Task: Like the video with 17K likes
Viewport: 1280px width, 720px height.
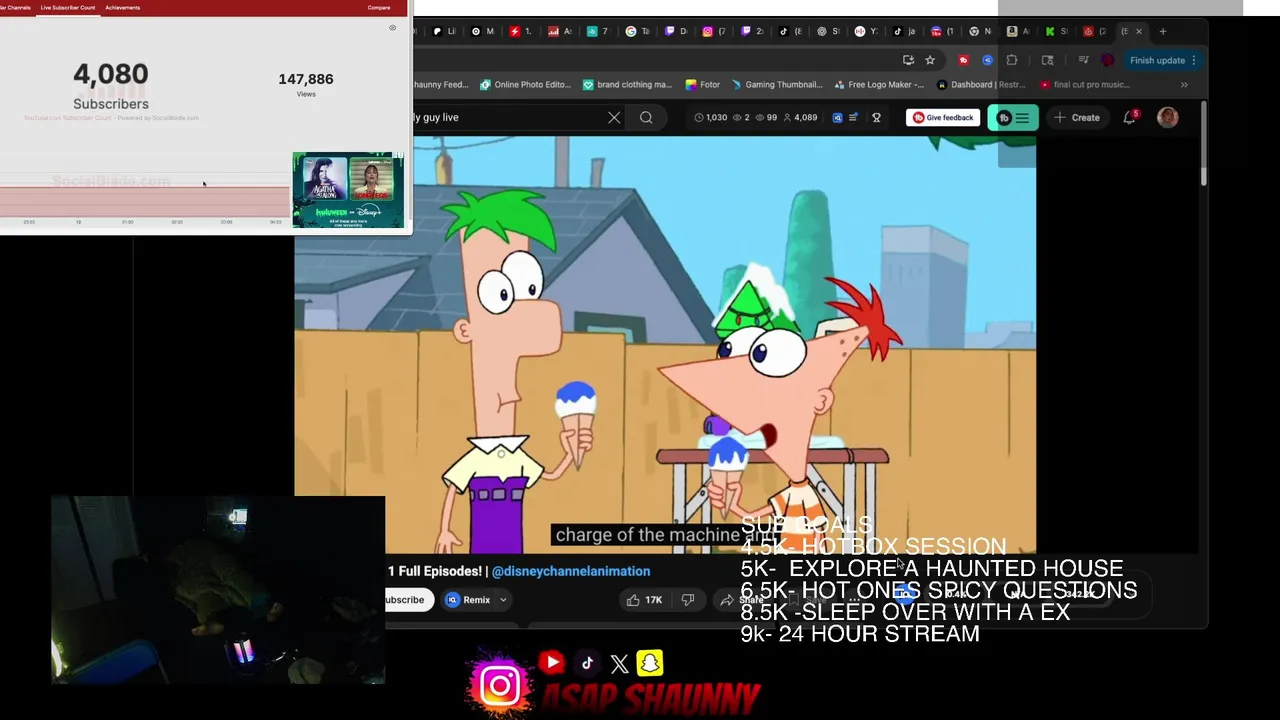Action: [643, 600]
